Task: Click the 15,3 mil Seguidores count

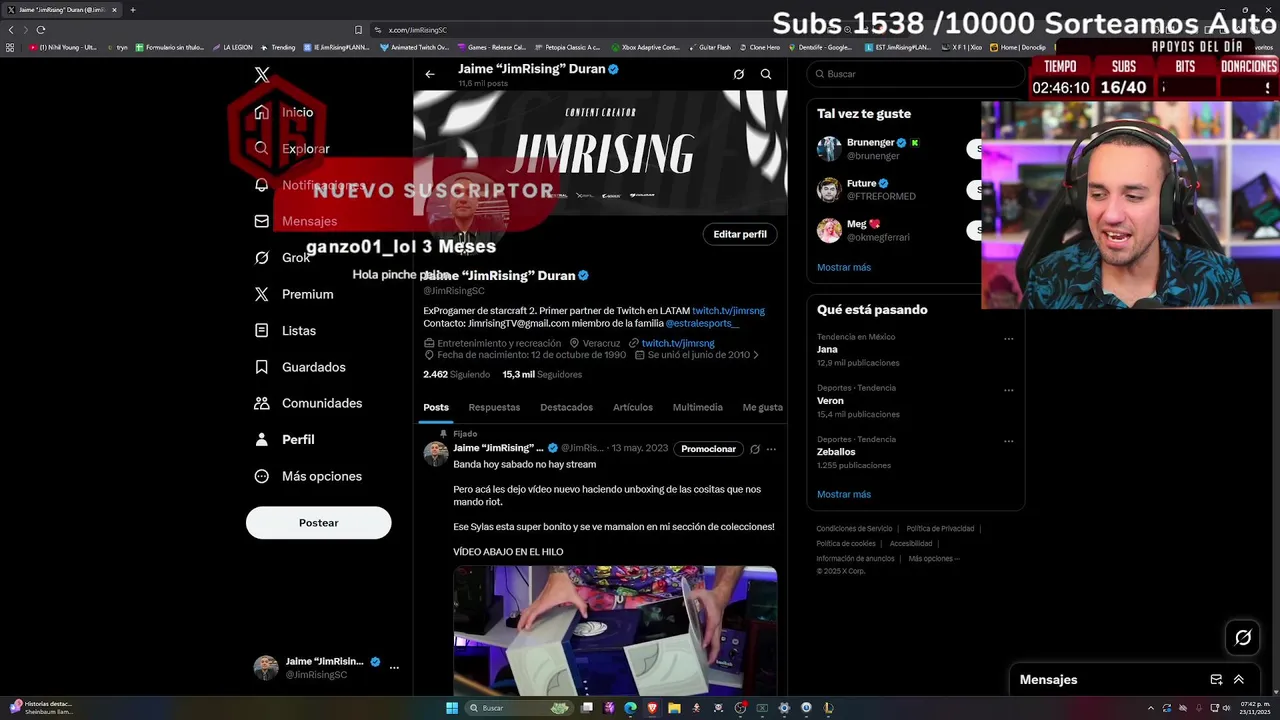Action: pyautogui.click(x=542, y=374)
